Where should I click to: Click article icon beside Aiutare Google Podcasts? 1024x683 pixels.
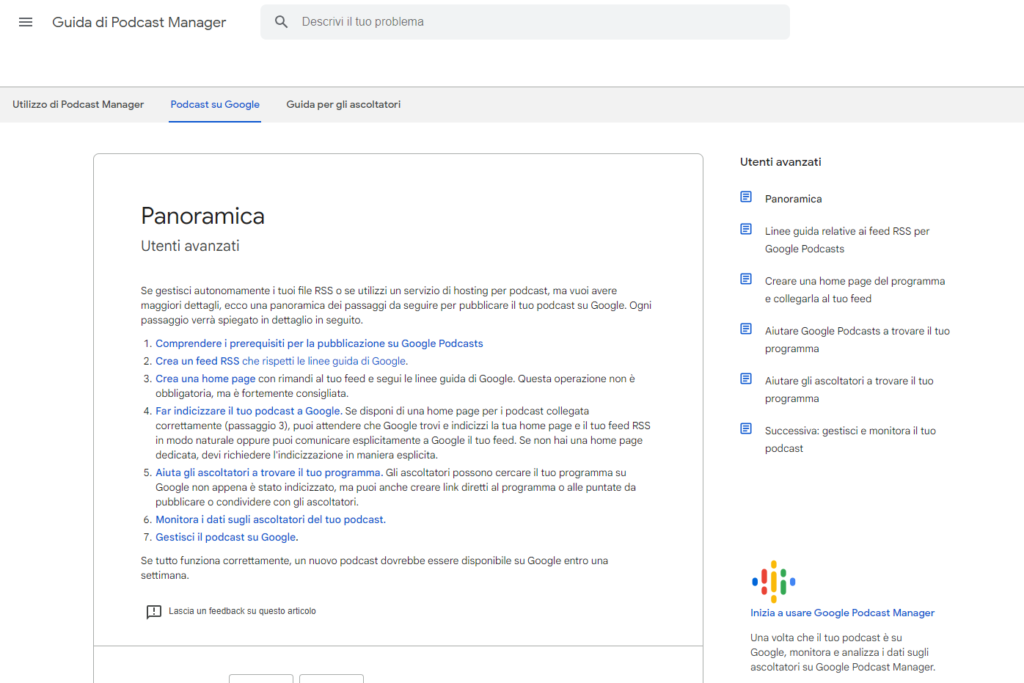tap(746, 328)
